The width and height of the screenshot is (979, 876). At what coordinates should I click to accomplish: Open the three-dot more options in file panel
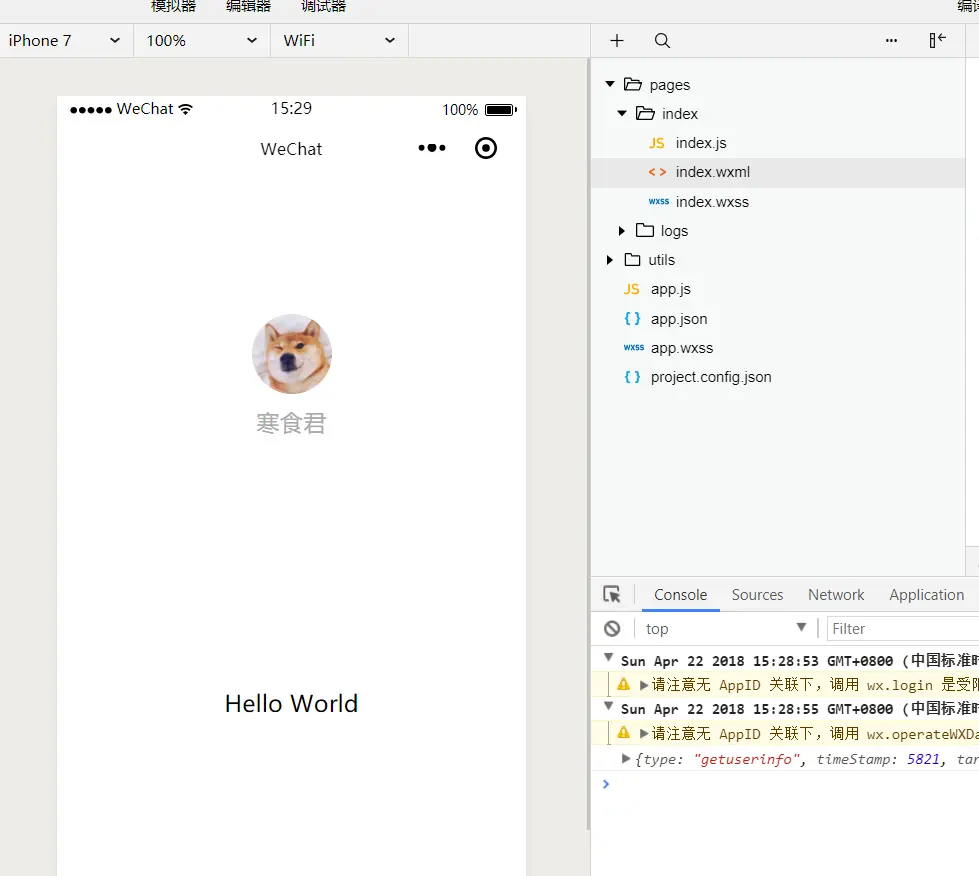click(x=892, y=41)
